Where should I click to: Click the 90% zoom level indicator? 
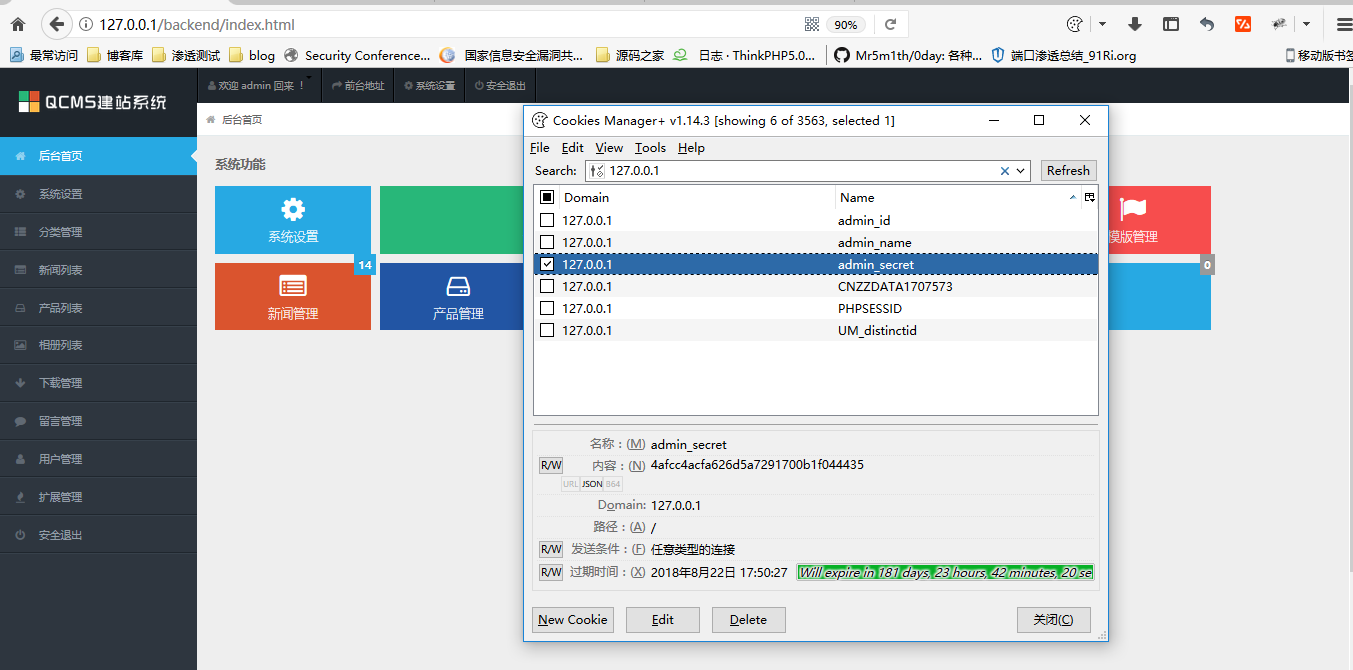click(846, 24)
